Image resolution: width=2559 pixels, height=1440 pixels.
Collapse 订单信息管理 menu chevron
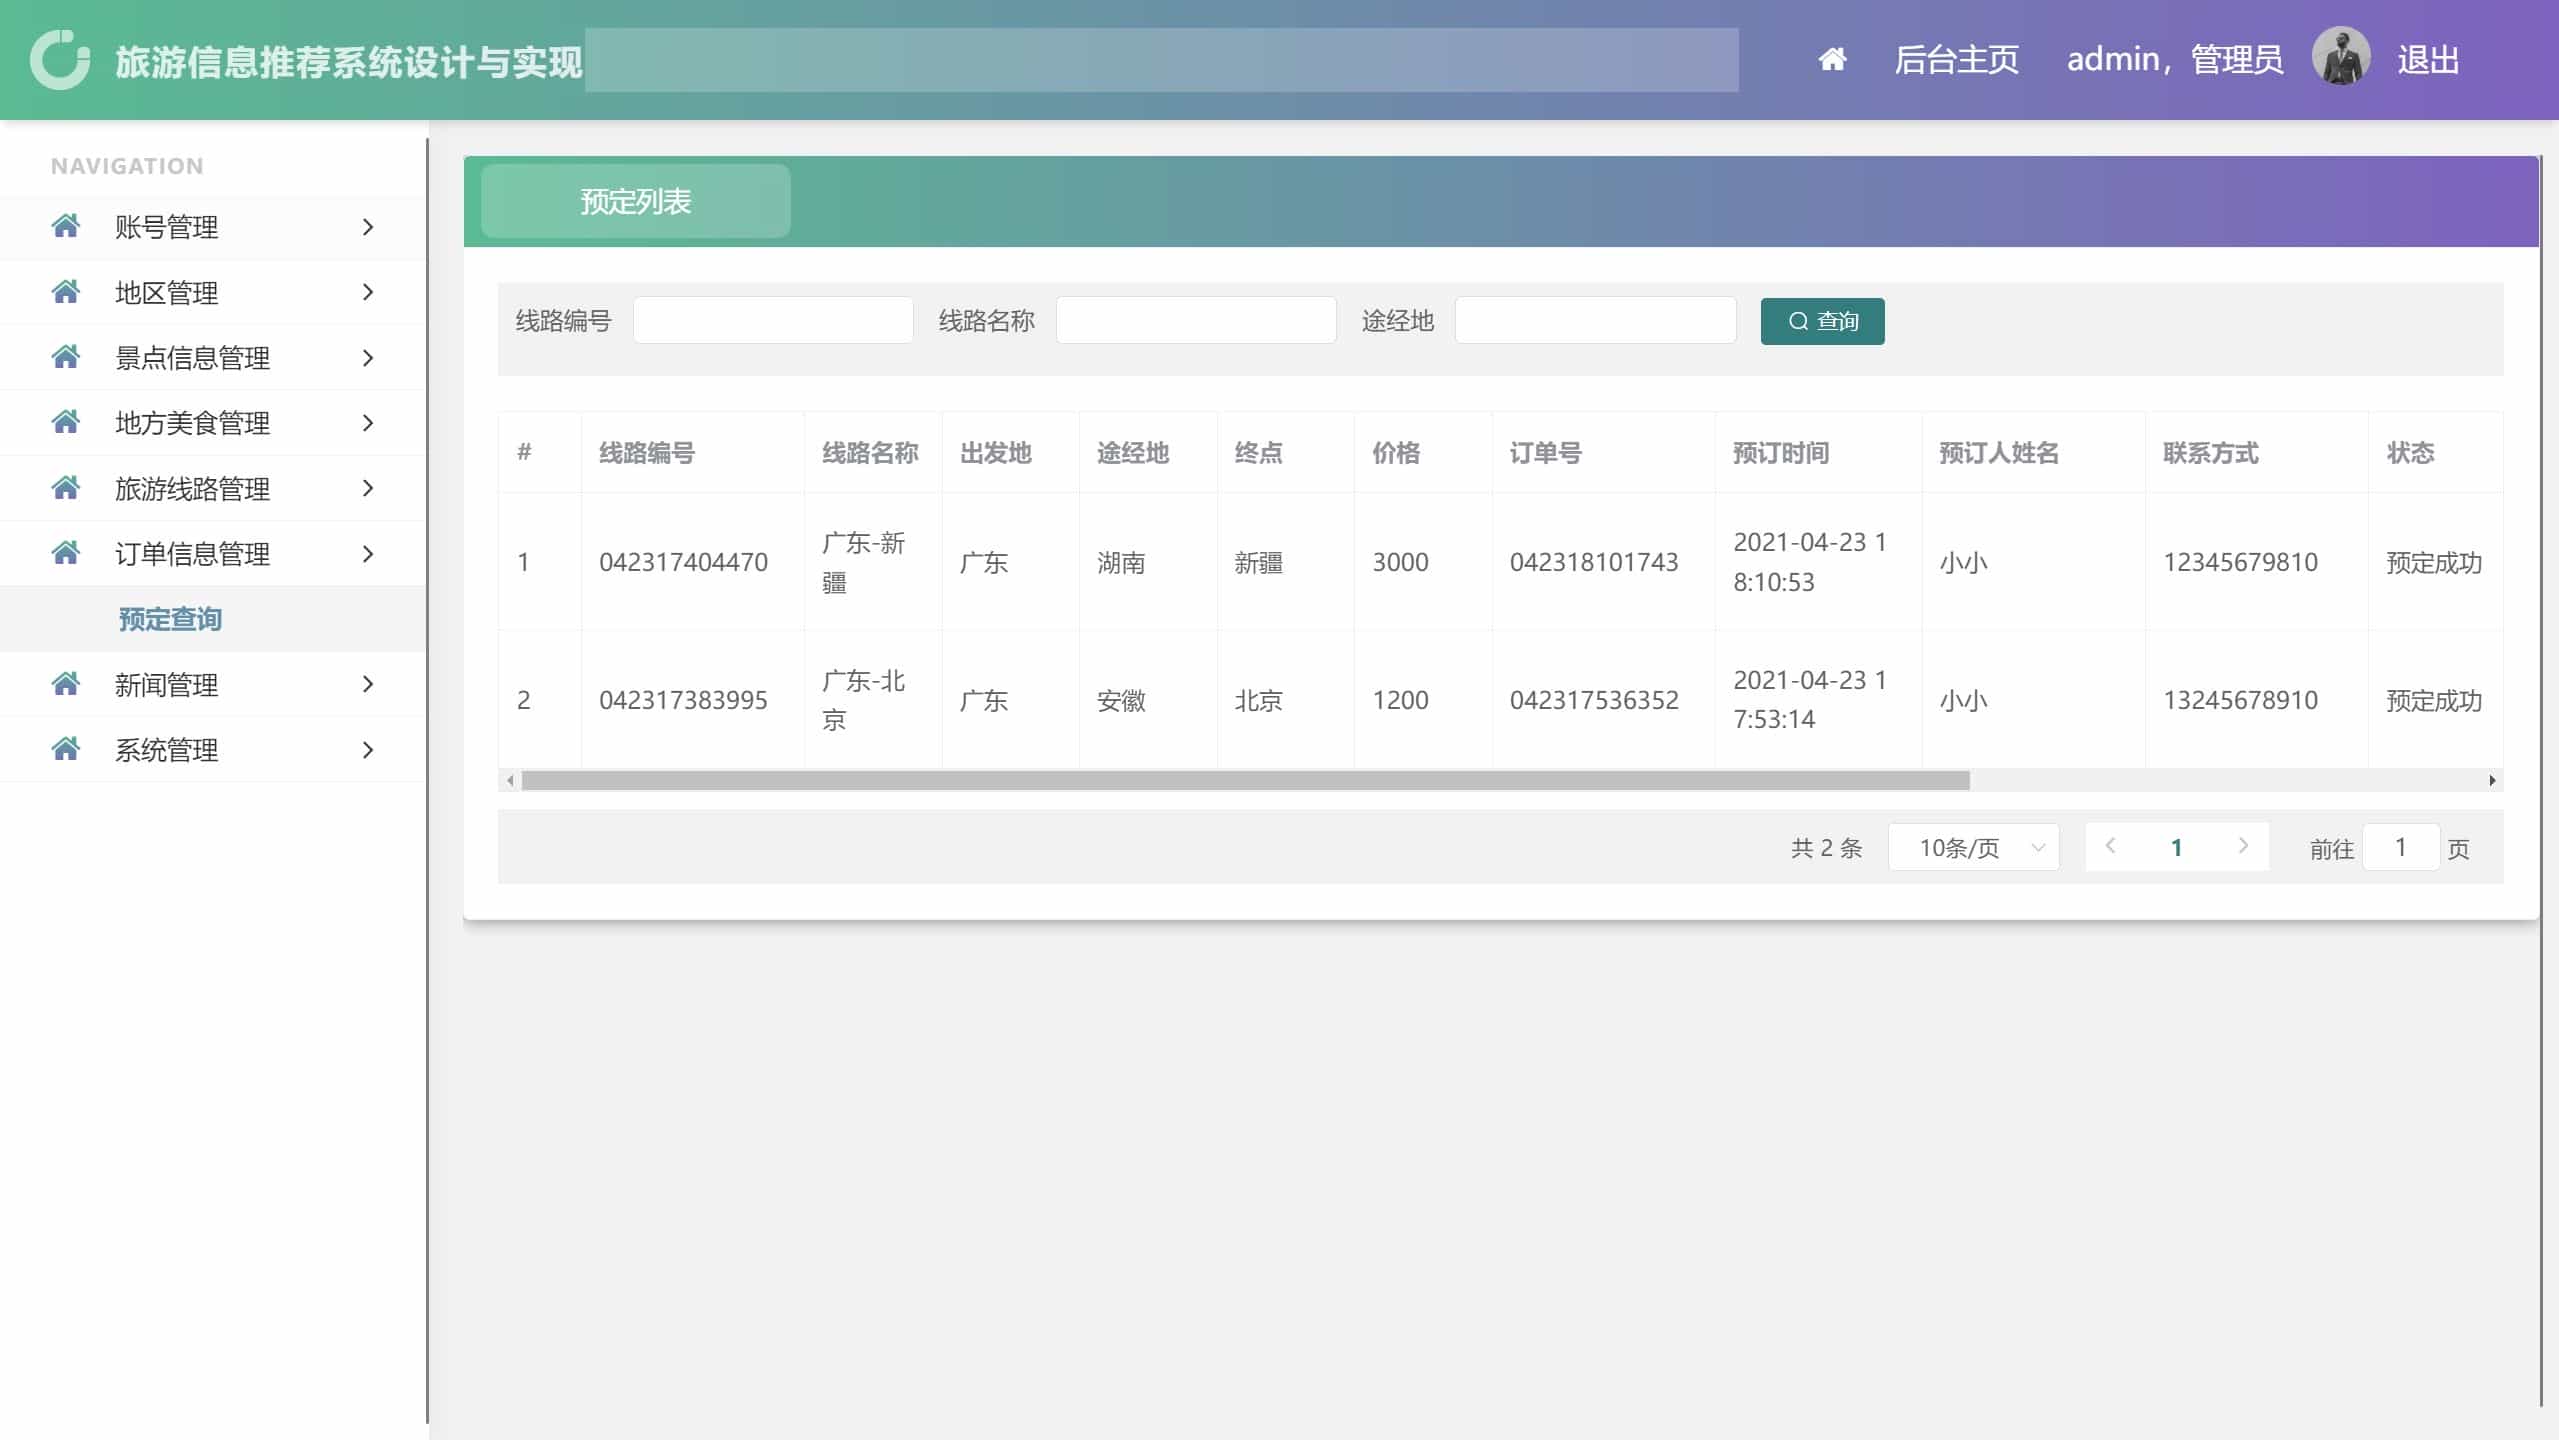tap(368, 554)
